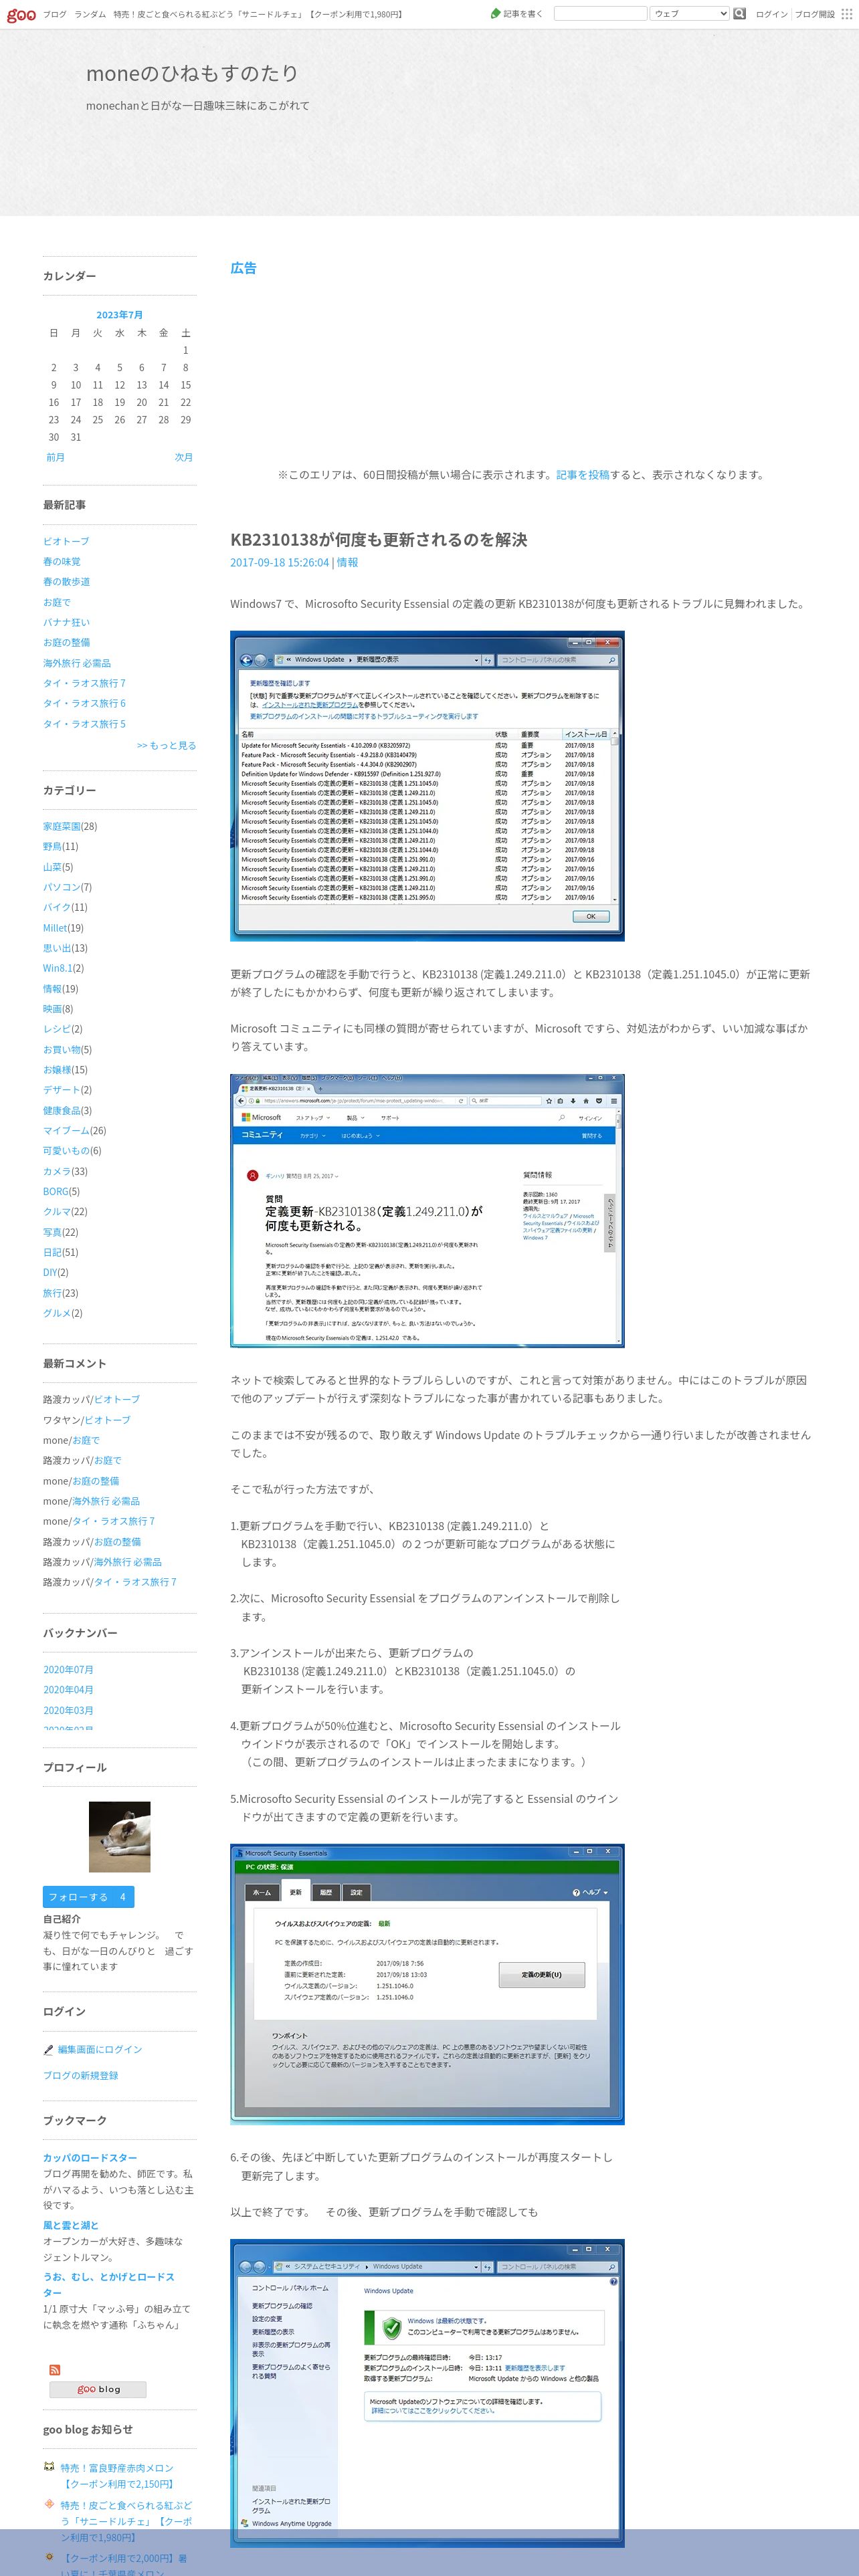Image resolution: width=859 pixels, height=2576 pixels.
Task: Open the recent article バナナ狂い
Action: coord(66,622)
